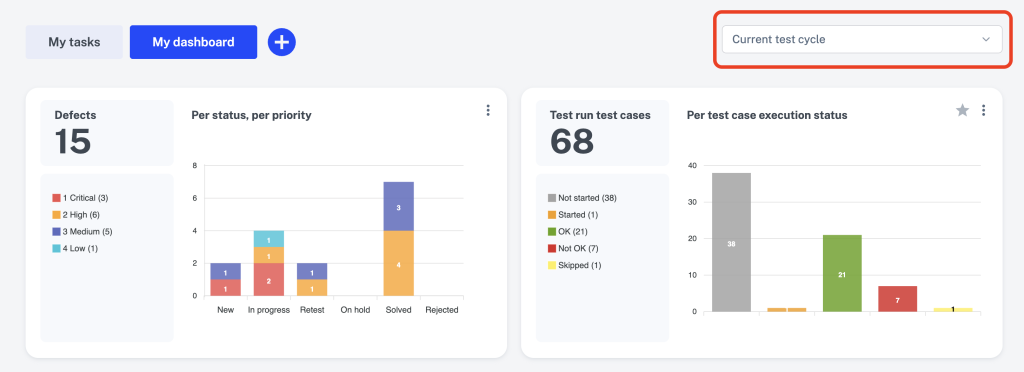
Task: Toggle Not OK (7) legend entry
Action: click(573, 249)
